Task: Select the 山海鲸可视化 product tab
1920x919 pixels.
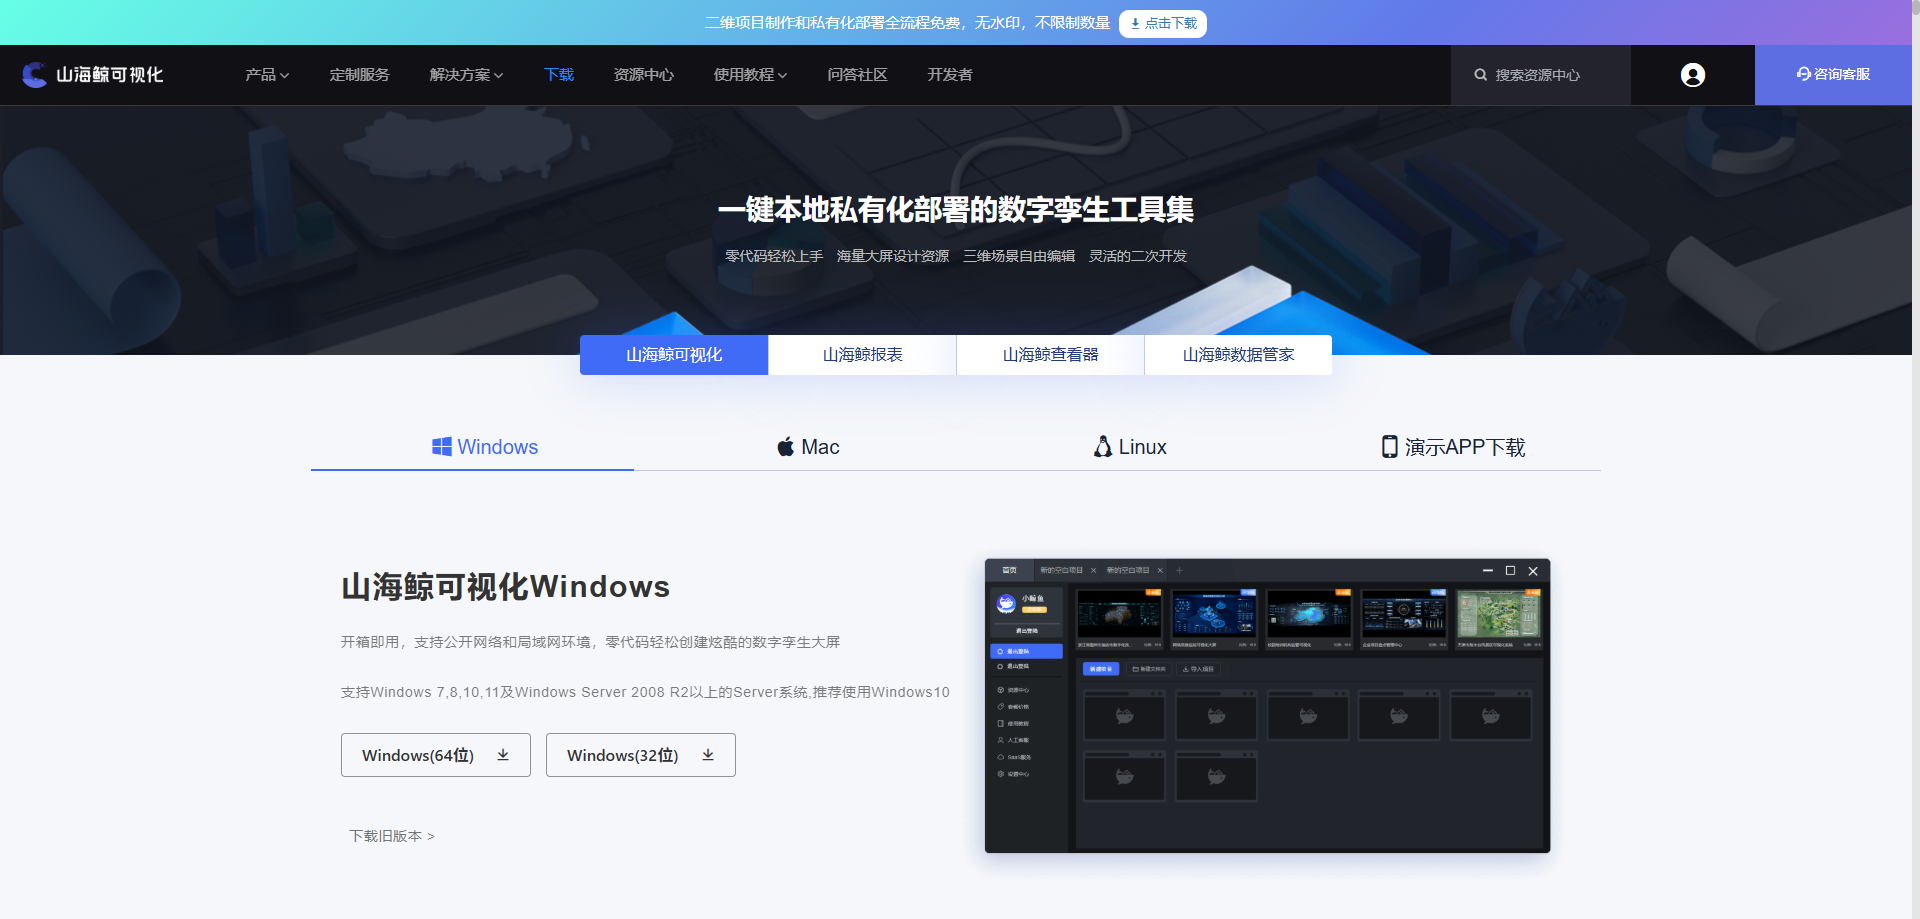Action: pos(674,355)
